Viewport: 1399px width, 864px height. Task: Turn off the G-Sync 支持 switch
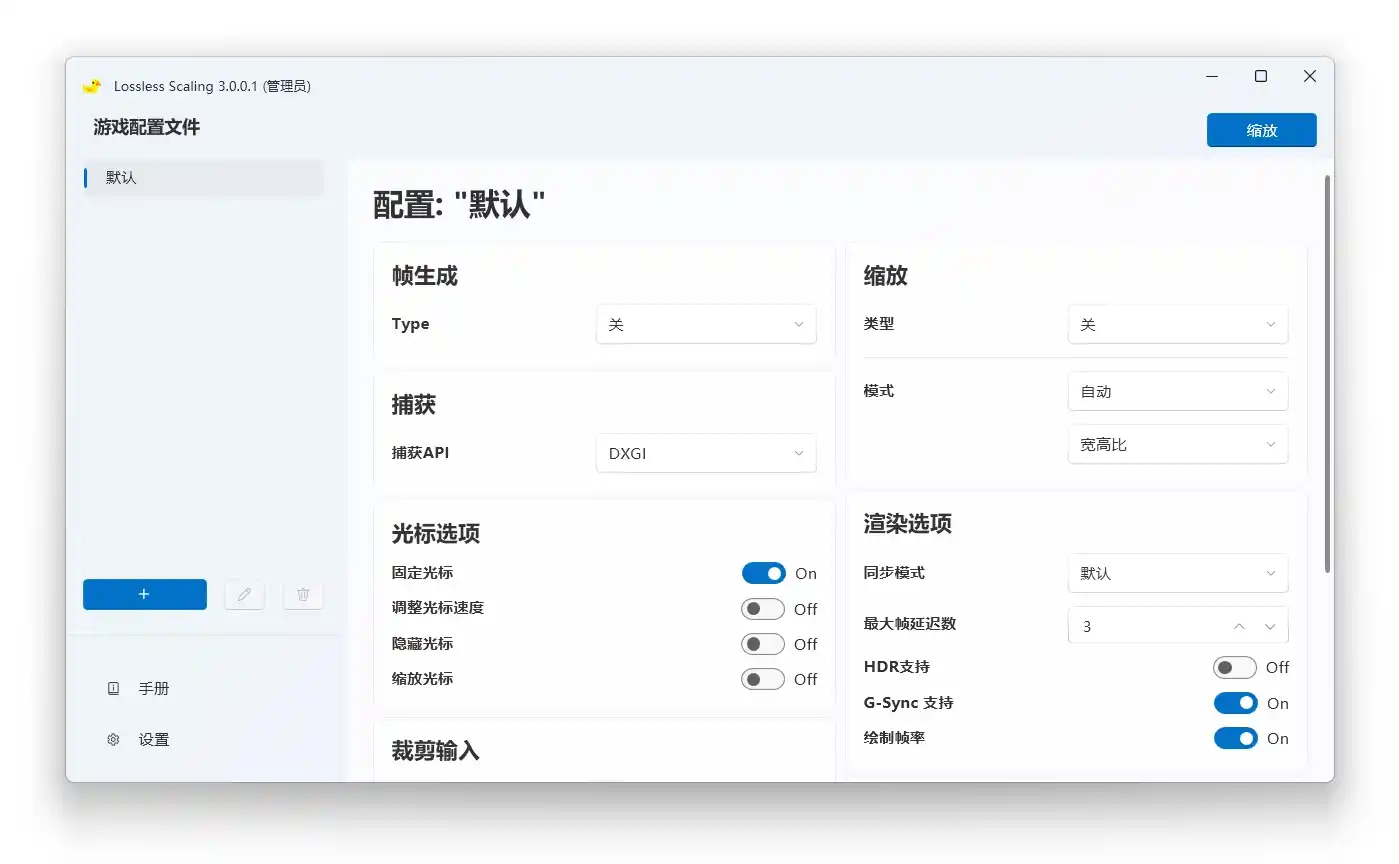tap(1235, 703)
